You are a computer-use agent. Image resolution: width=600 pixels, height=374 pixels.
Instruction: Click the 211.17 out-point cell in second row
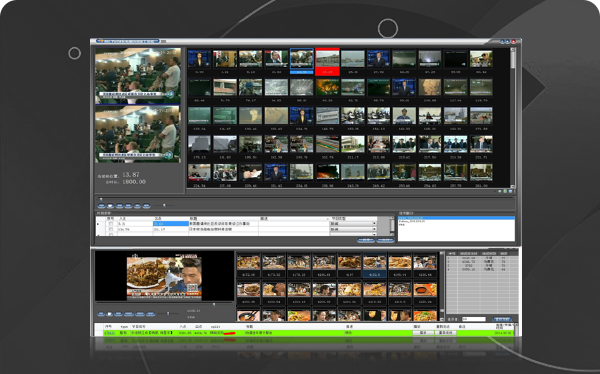click(x=171, y=229)
